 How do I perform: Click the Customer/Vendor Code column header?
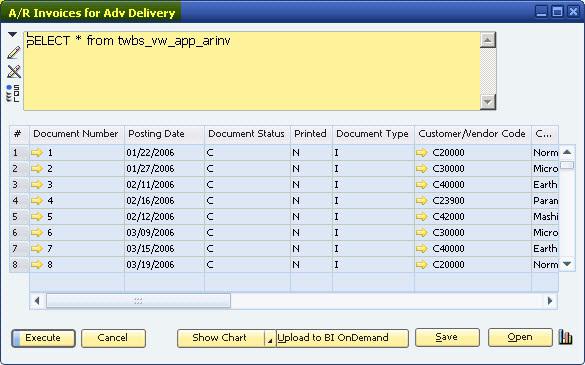(473, 134)
